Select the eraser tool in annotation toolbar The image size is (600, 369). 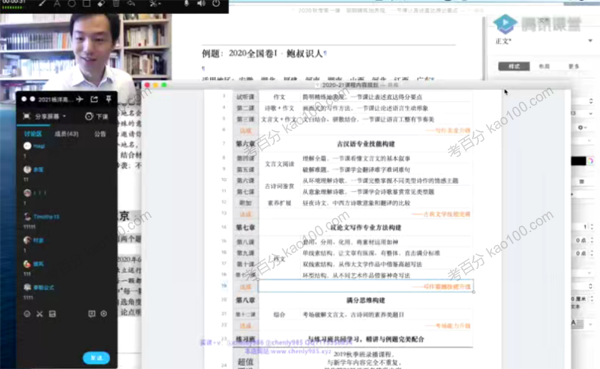[x=101, y=3]
